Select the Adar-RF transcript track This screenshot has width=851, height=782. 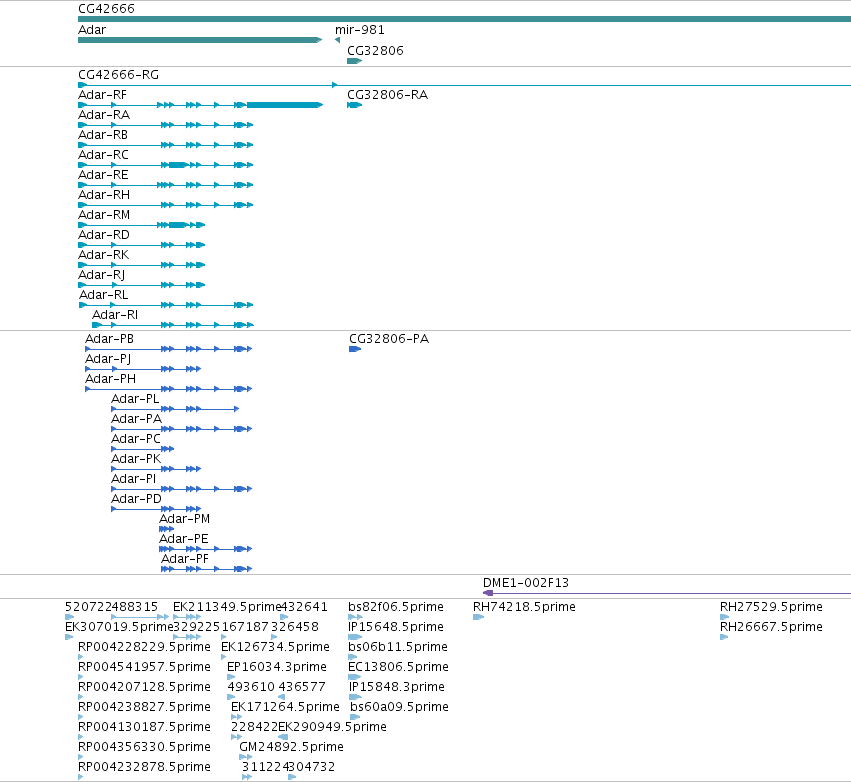201,105
